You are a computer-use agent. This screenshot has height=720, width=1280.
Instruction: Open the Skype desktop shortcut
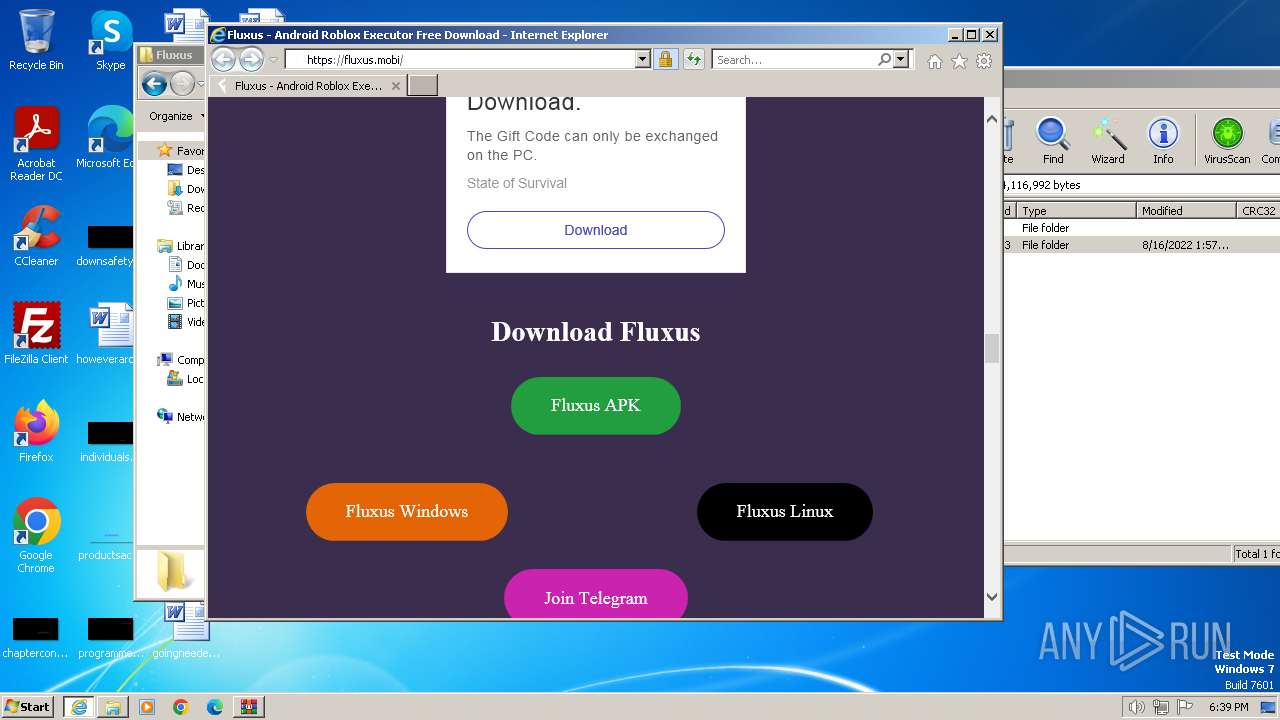pyautogui.click(x=111, y=41)
